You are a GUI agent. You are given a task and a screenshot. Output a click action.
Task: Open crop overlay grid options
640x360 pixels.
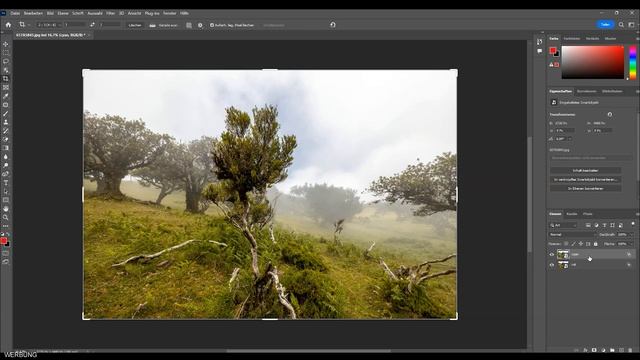(x=189, y=25)
